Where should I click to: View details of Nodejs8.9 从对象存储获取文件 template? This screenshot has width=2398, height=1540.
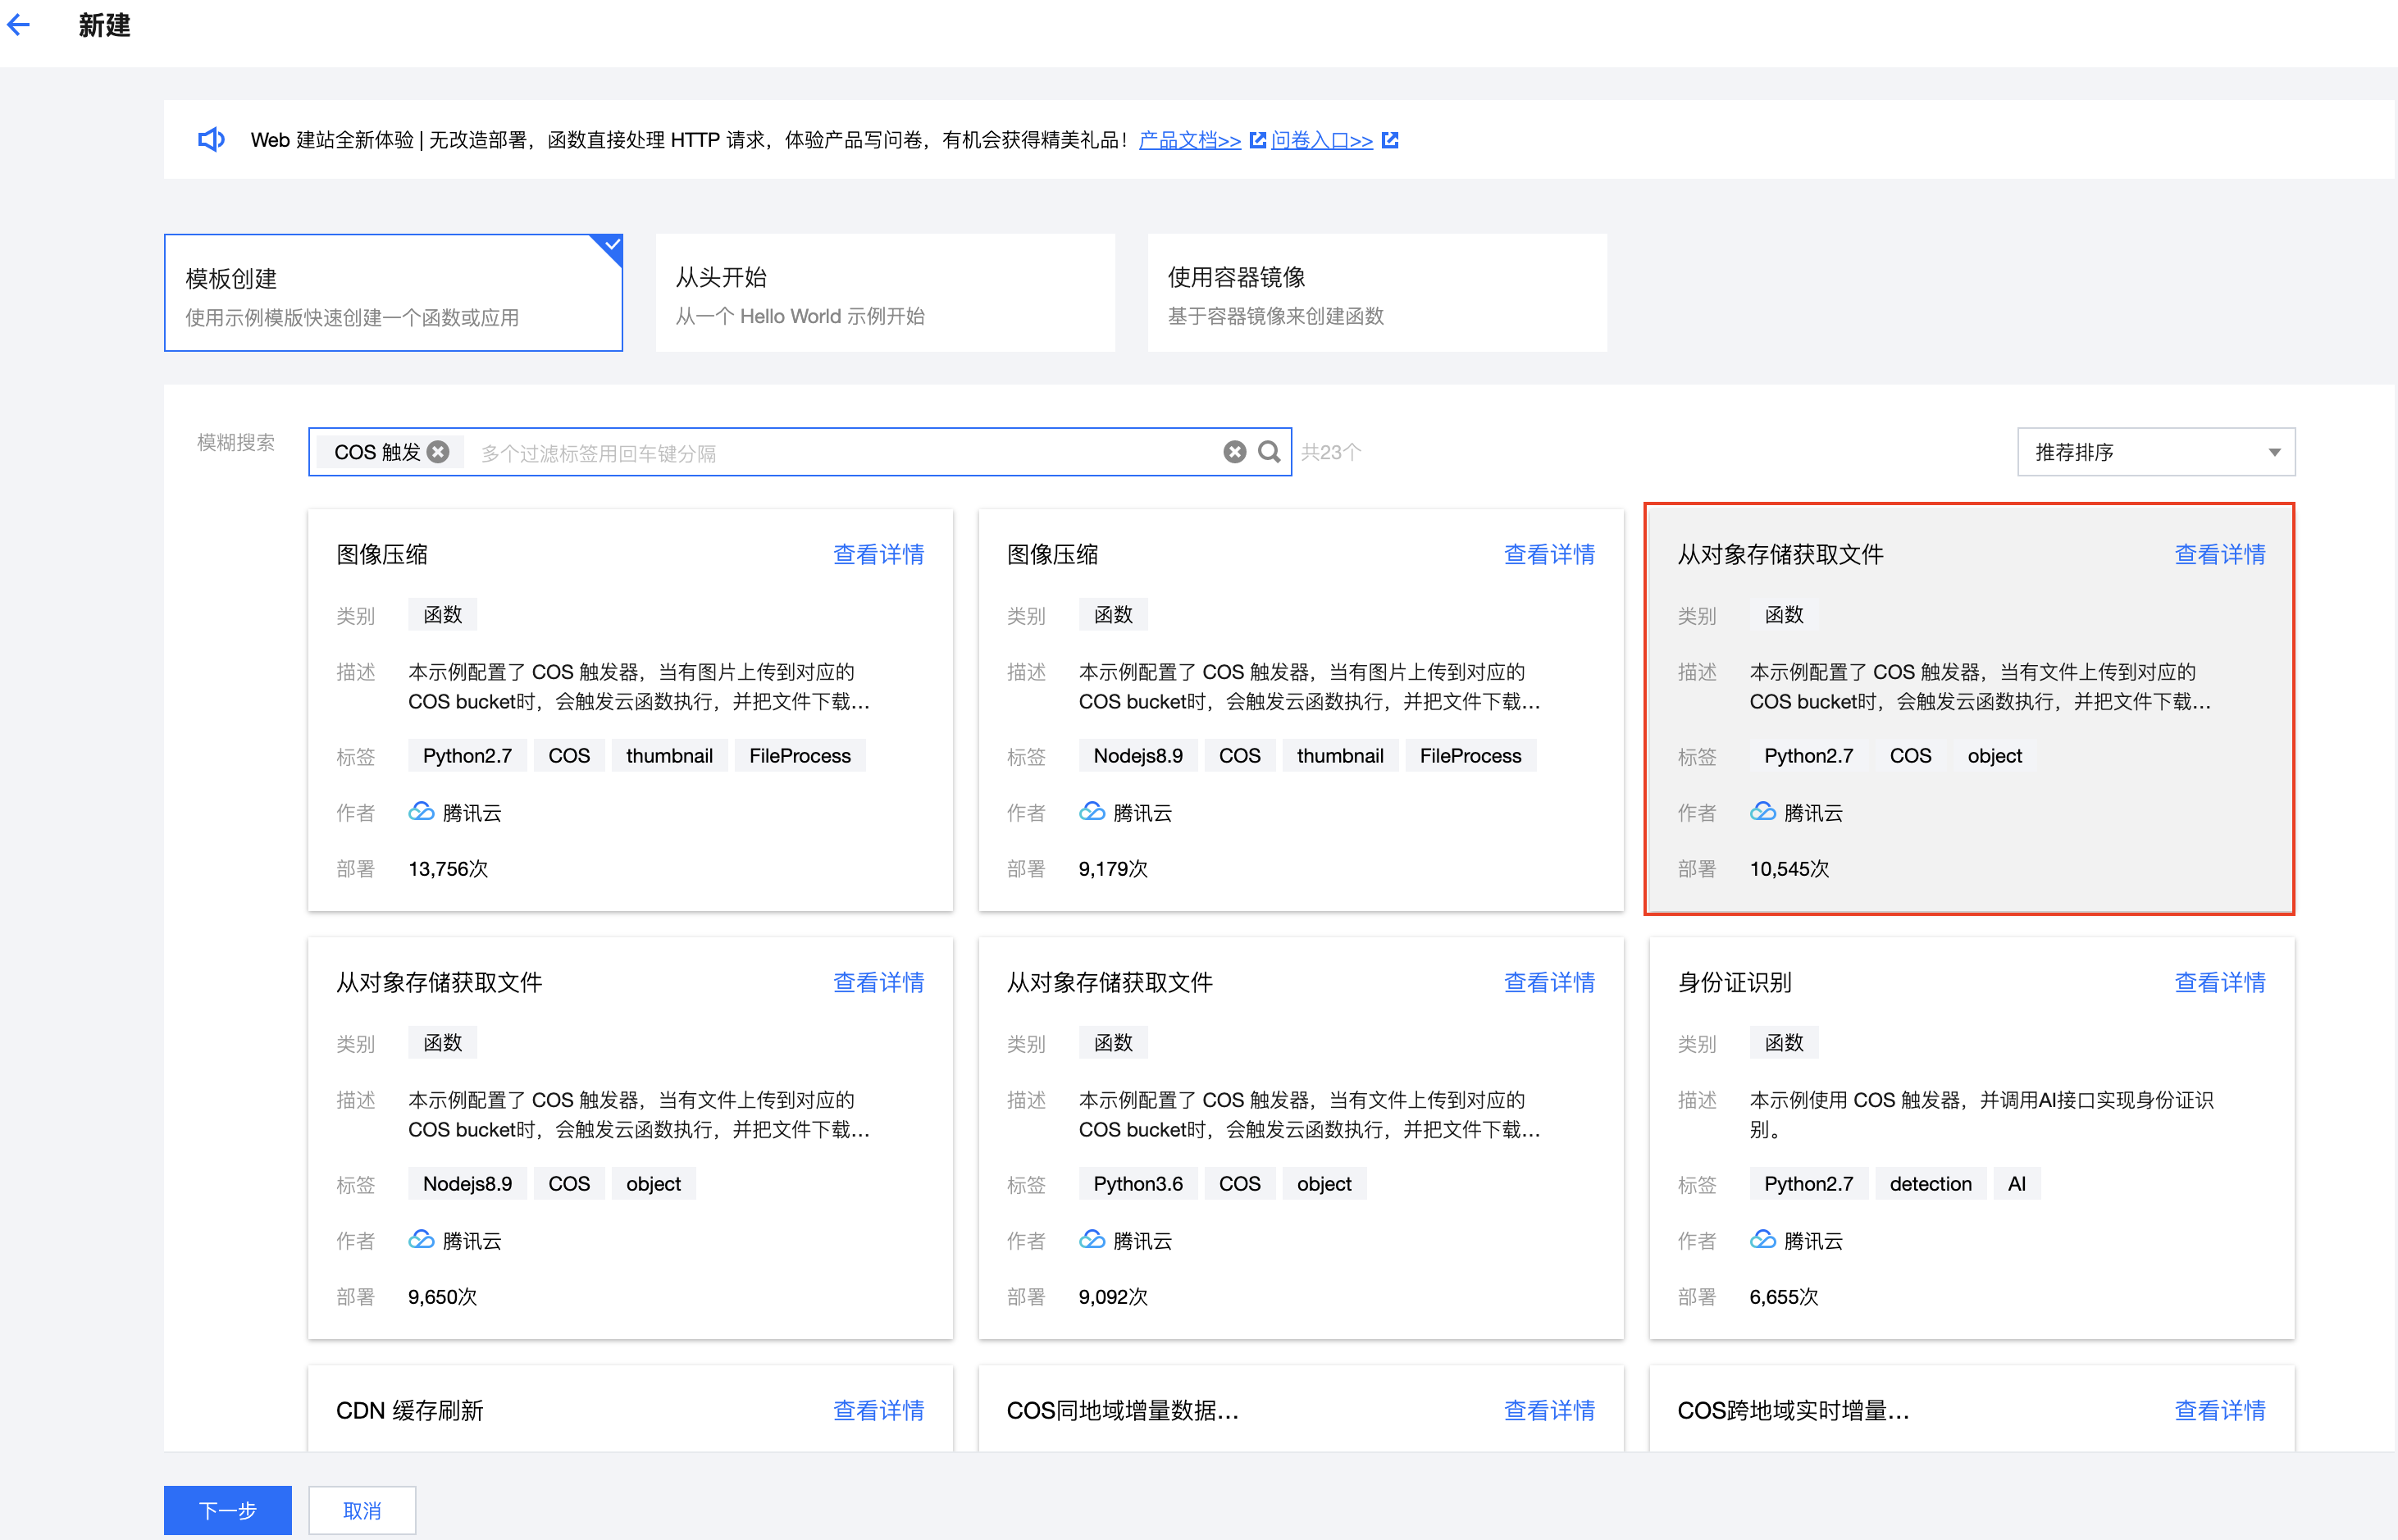pyautogui.click(x=879, y=982)
